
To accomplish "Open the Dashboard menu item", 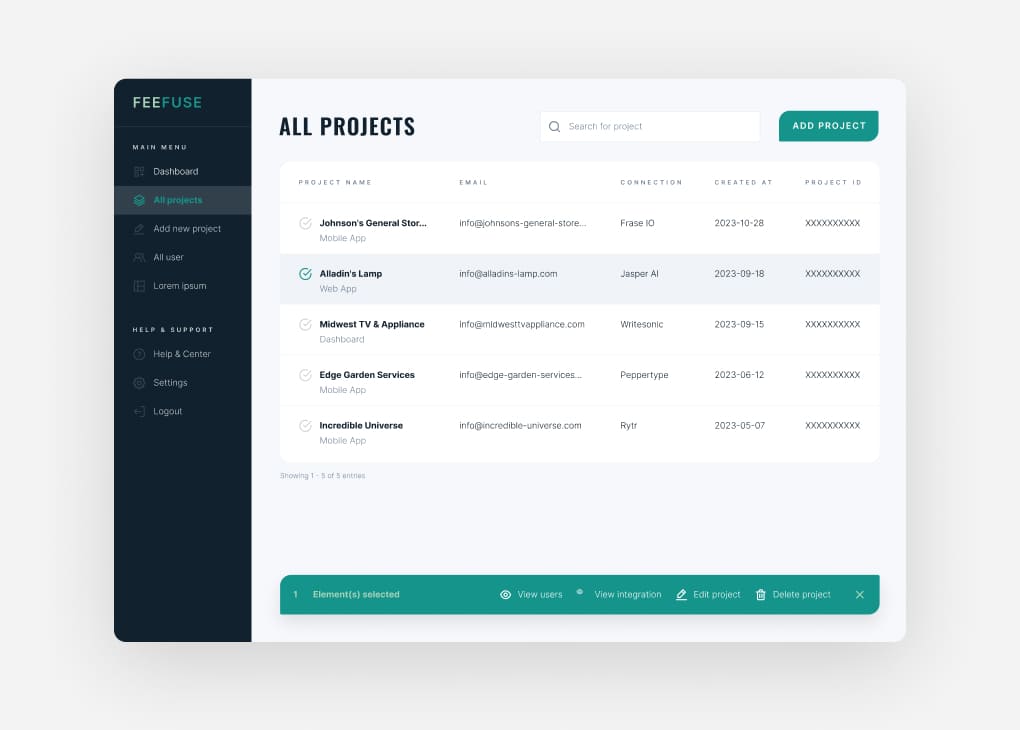I will [183, 172].
